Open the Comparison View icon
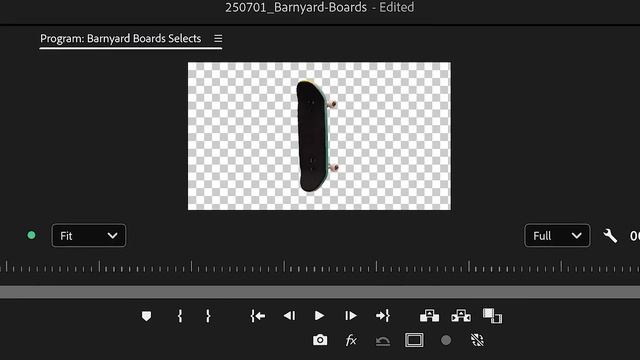 coord(493,316)
